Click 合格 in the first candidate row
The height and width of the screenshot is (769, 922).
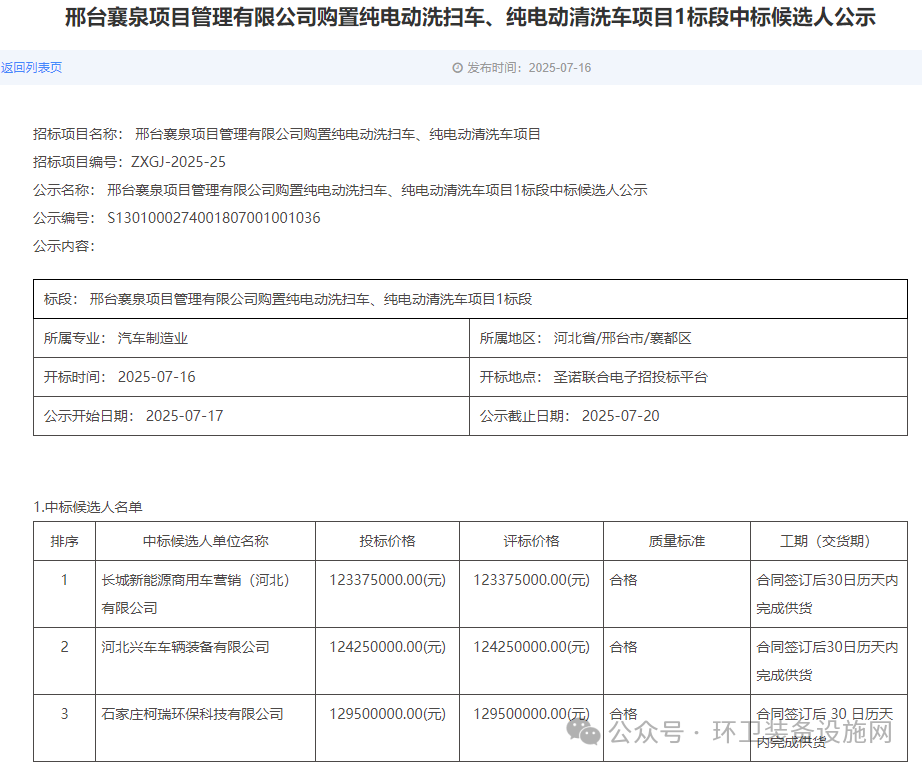(624, 580)
